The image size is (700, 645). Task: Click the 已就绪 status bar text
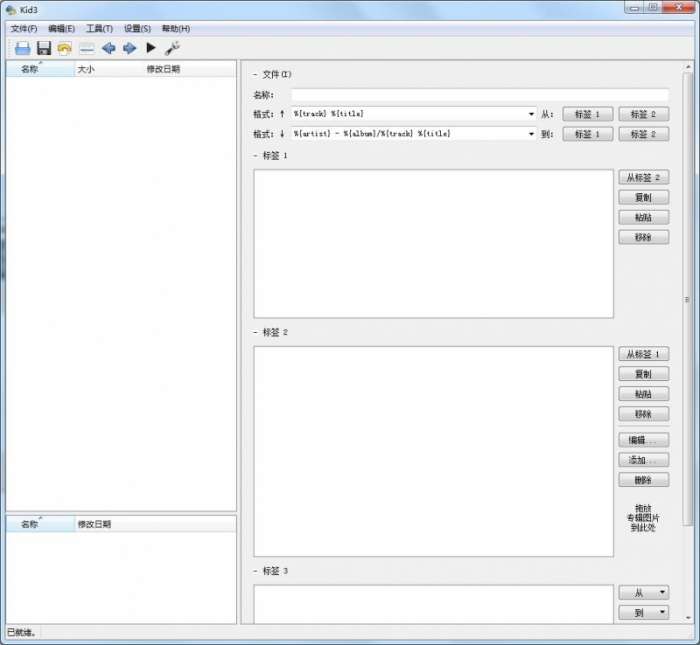21,633
